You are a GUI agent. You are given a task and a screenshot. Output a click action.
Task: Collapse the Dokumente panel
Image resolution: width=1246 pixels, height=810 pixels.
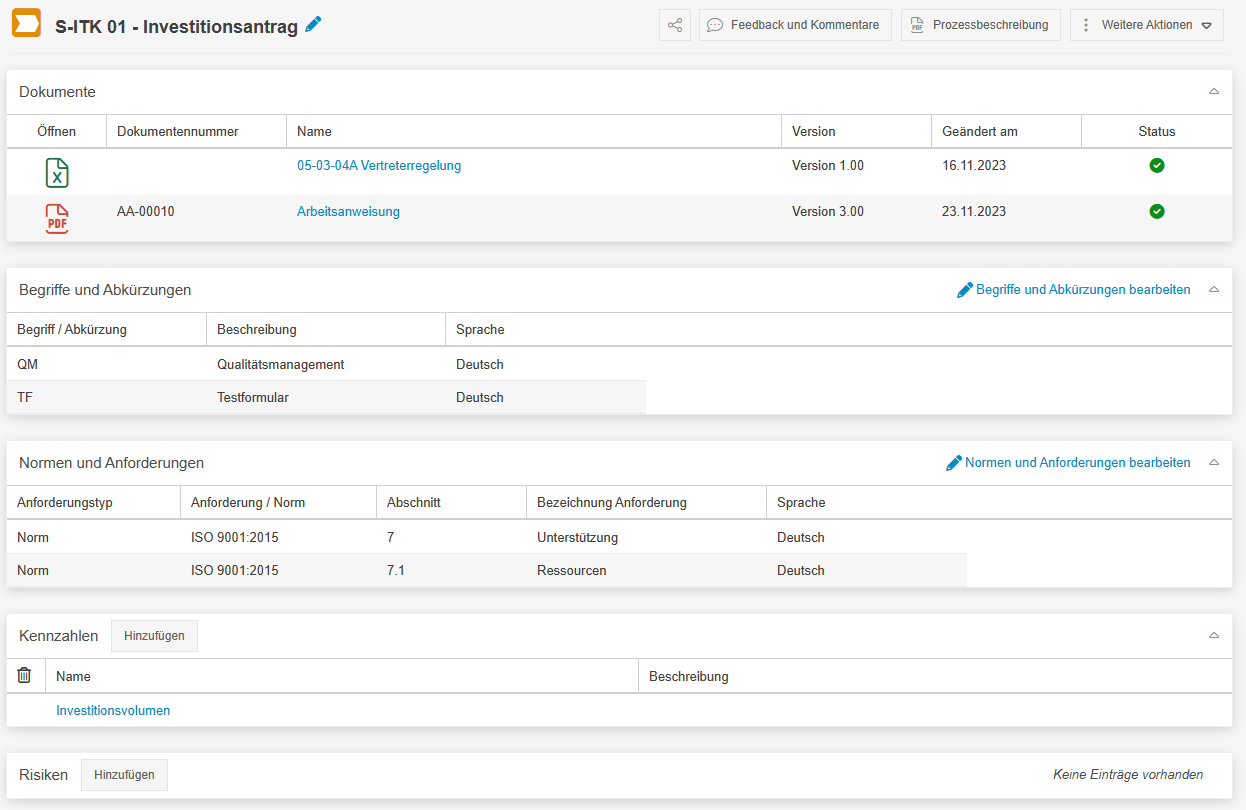coord(1214,92)
